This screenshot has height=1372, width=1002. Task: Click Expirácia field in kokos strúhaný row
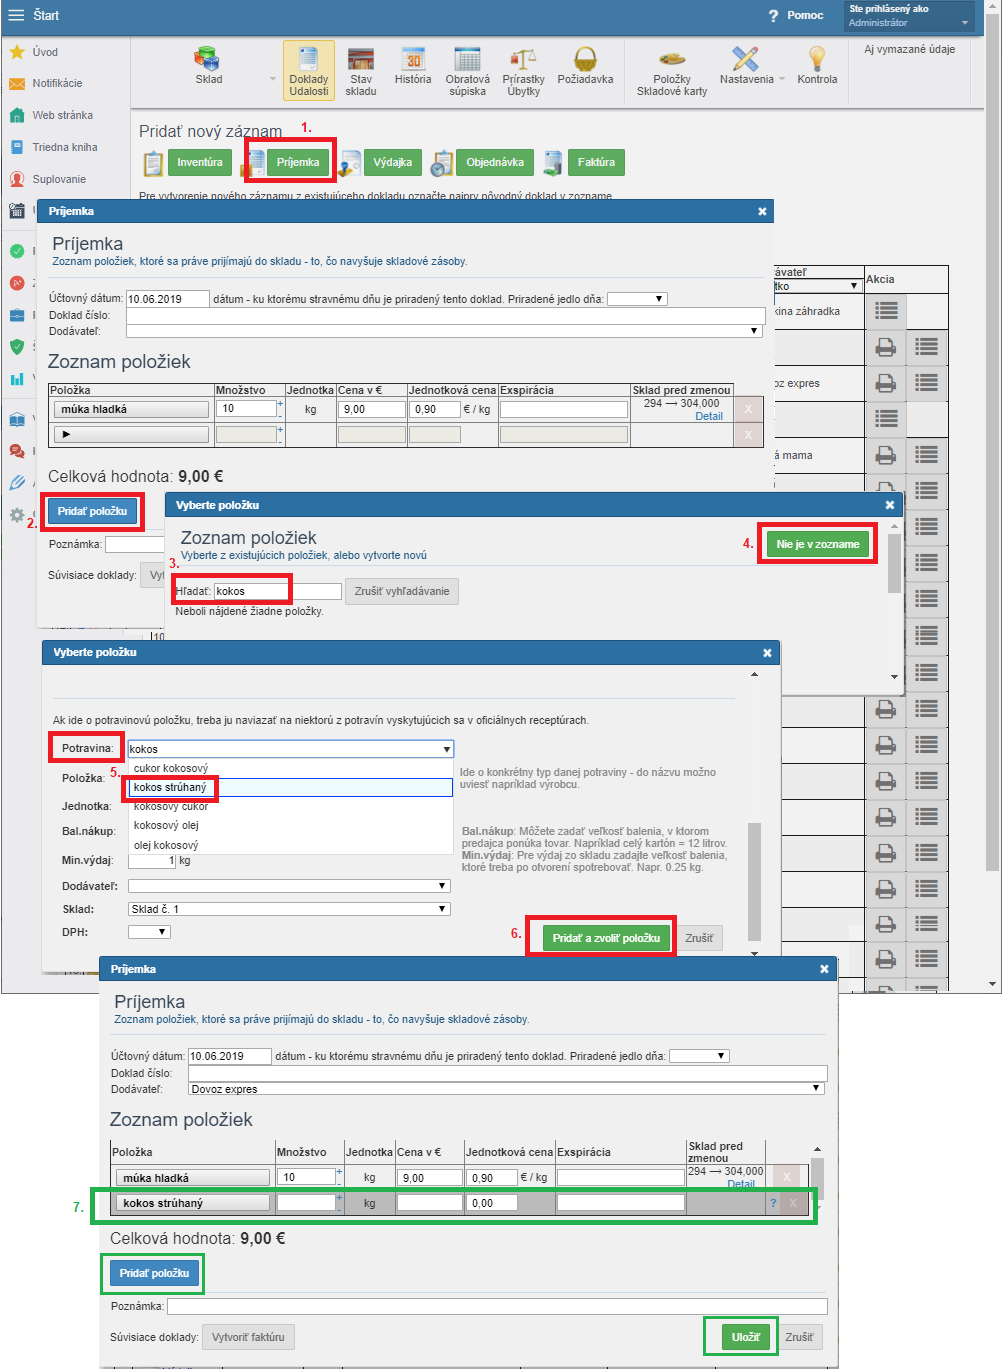point(621,1203)
